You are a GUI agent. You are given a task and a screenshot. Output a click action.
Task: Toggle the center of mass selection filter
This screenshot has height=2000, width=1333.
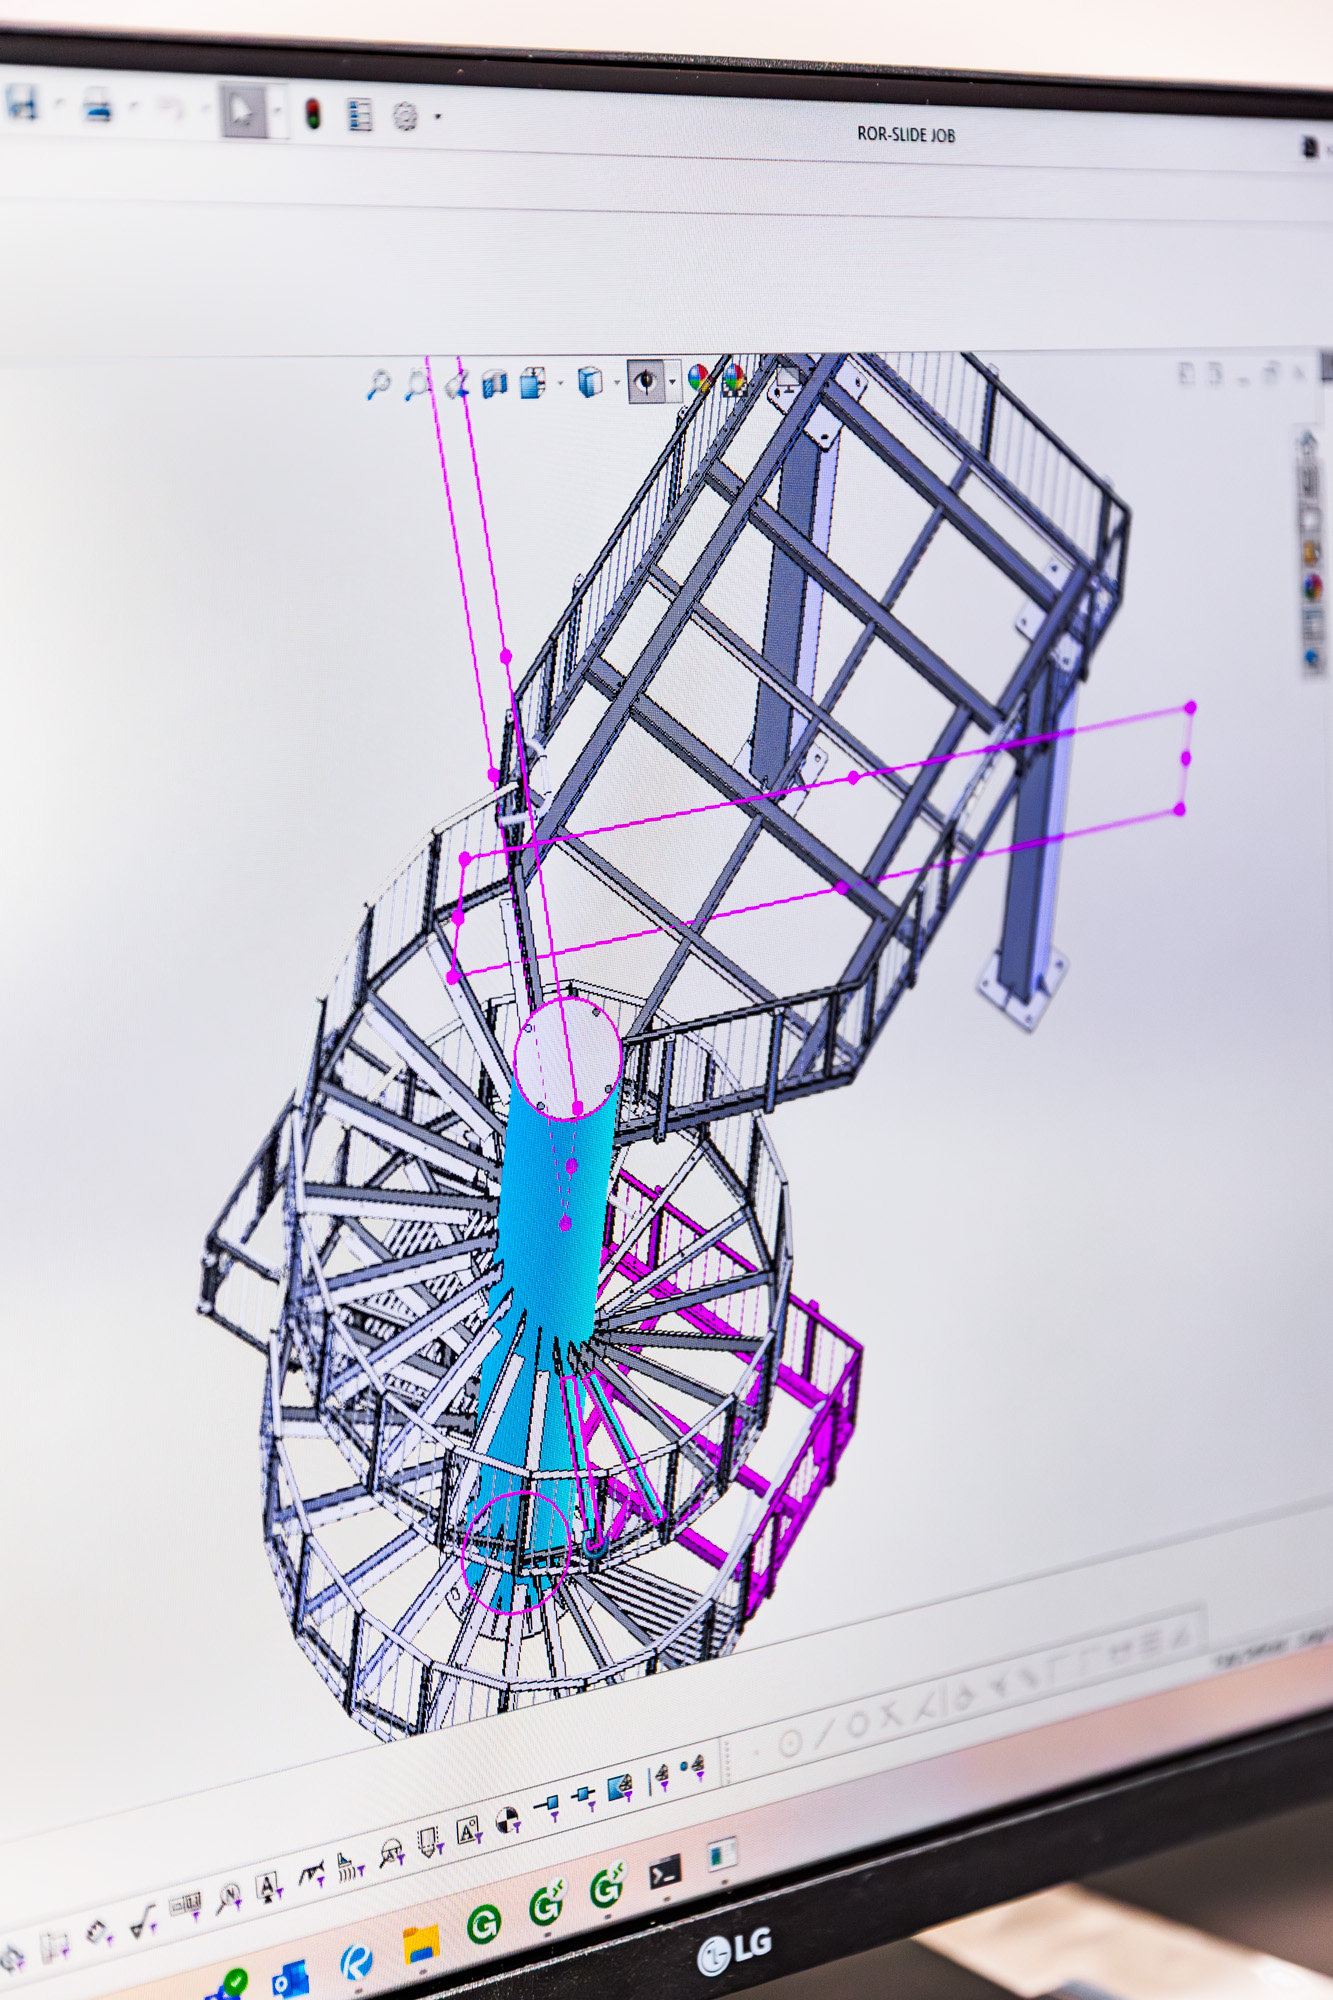pos(508,1820)
